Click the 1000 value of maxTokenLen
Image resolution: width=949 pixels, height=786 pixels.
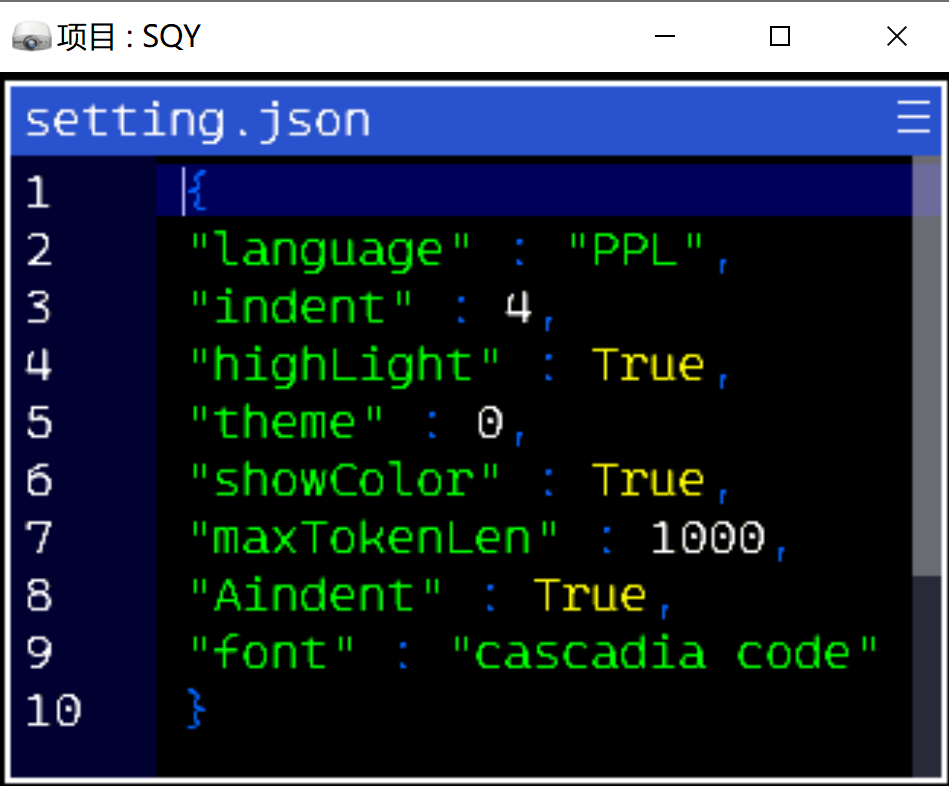pyautogui.click(x=708, y=537)
